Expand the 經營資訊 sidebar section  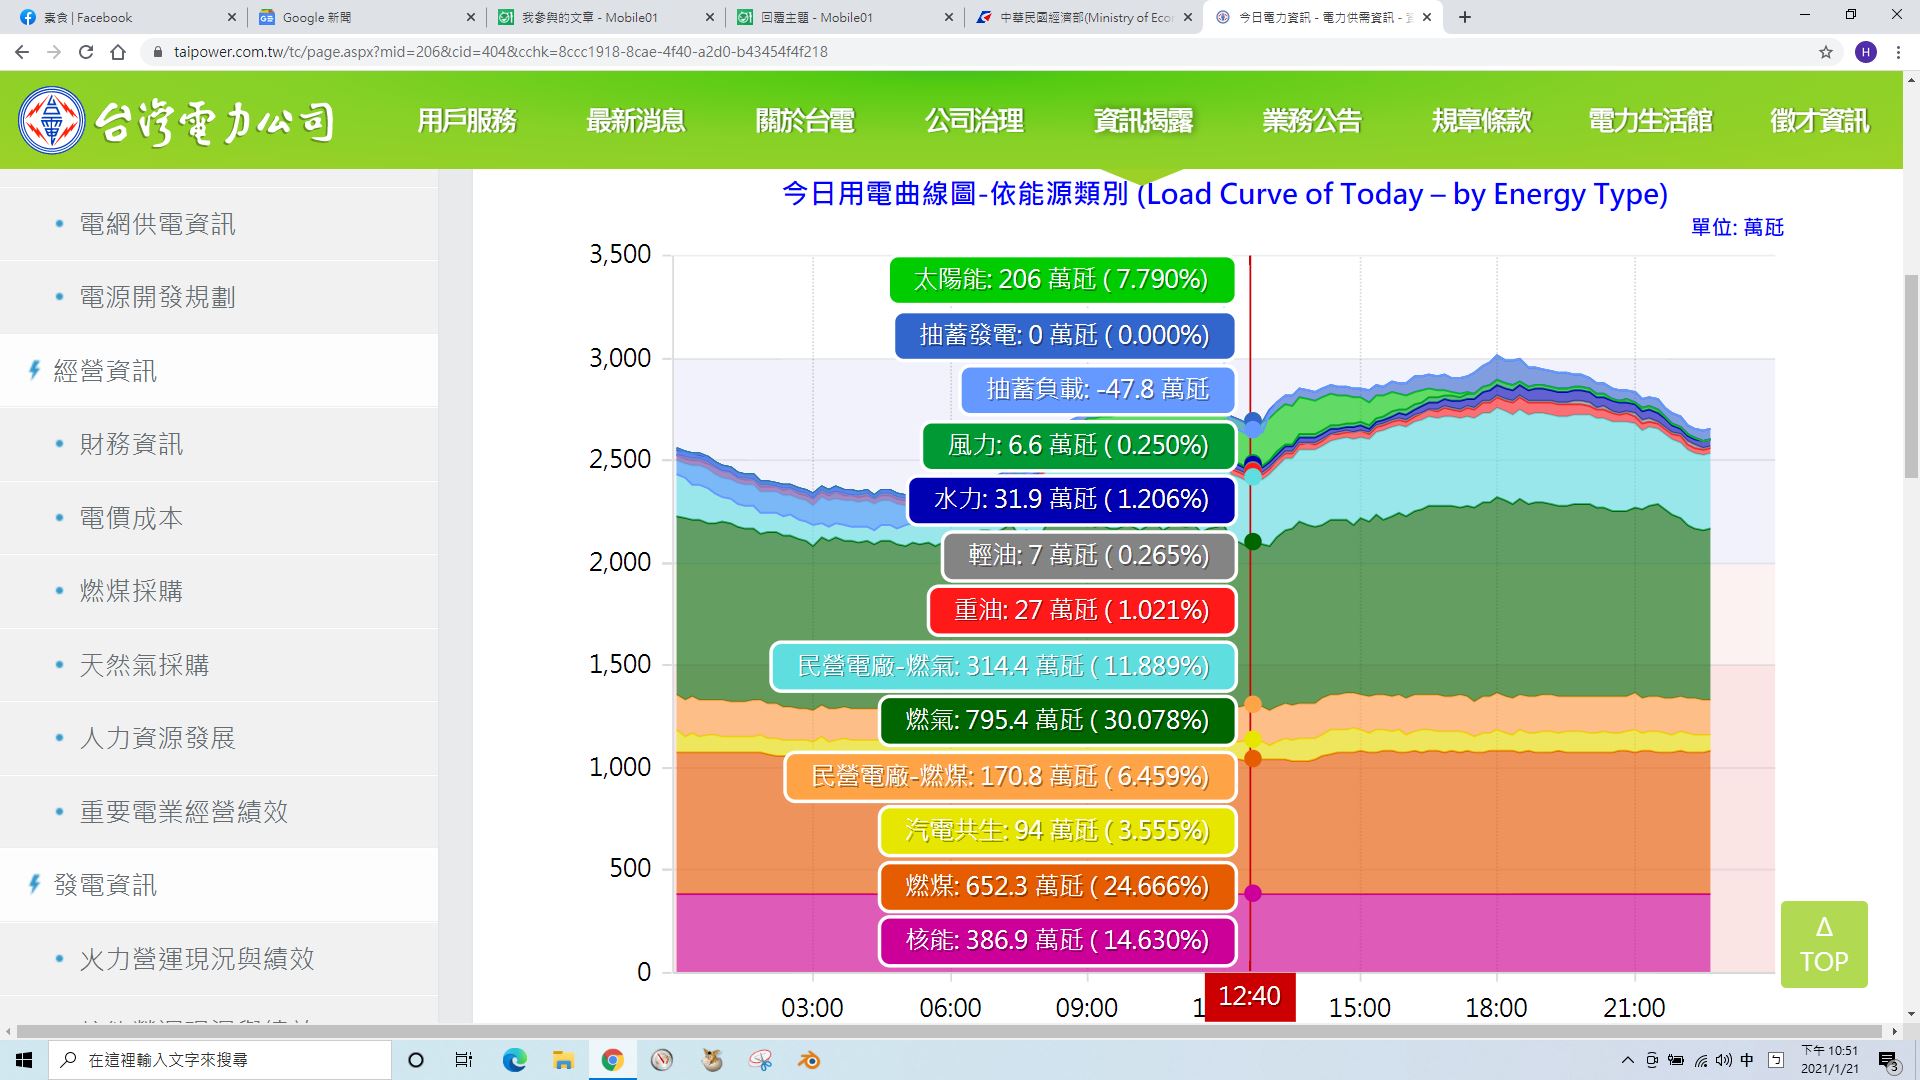click(105, 371)
